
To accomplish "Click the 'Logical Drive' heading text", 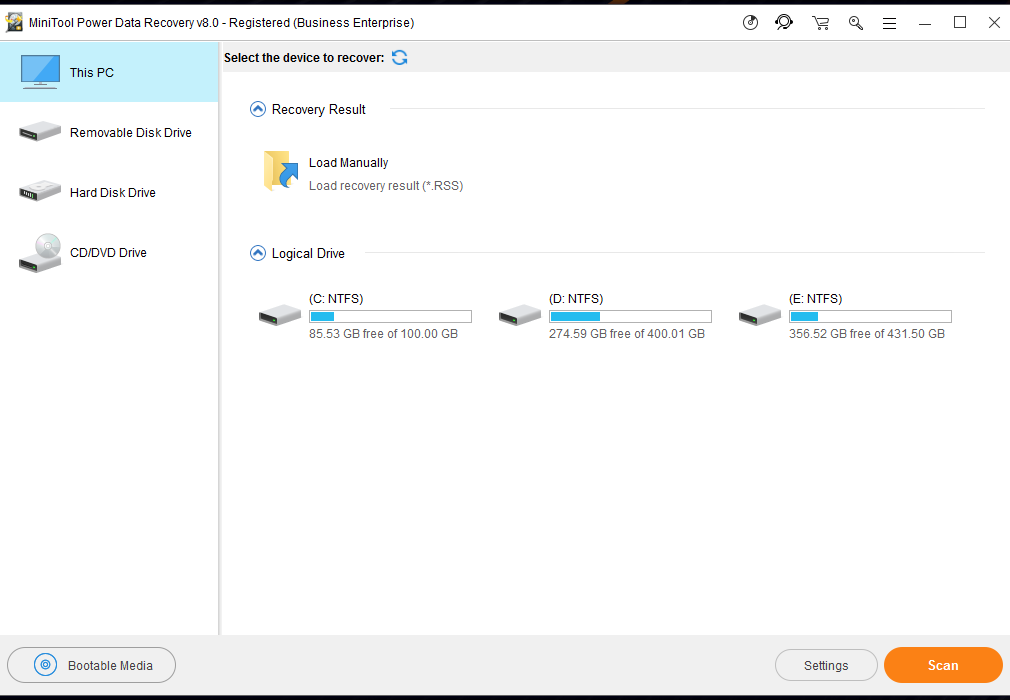I will (308, 254).
